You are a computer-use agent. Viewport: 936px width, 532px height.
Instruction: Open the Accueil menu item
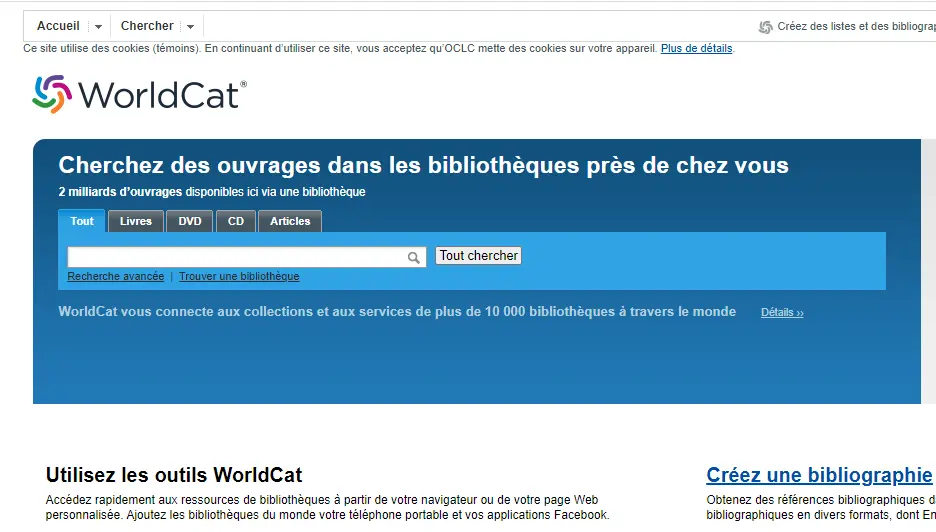[58, 26]
